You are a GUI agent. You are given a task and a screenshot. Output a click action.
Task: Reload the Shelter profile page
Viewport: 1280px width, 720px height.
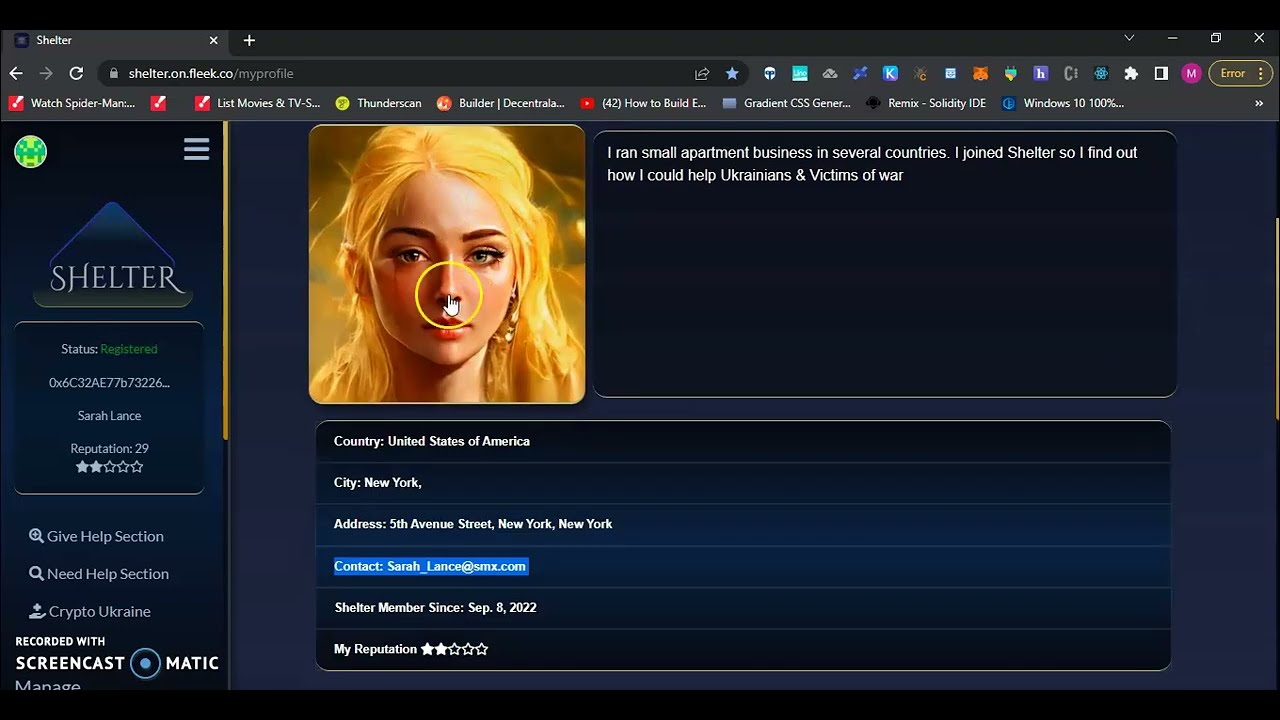[x=76, y=73]
